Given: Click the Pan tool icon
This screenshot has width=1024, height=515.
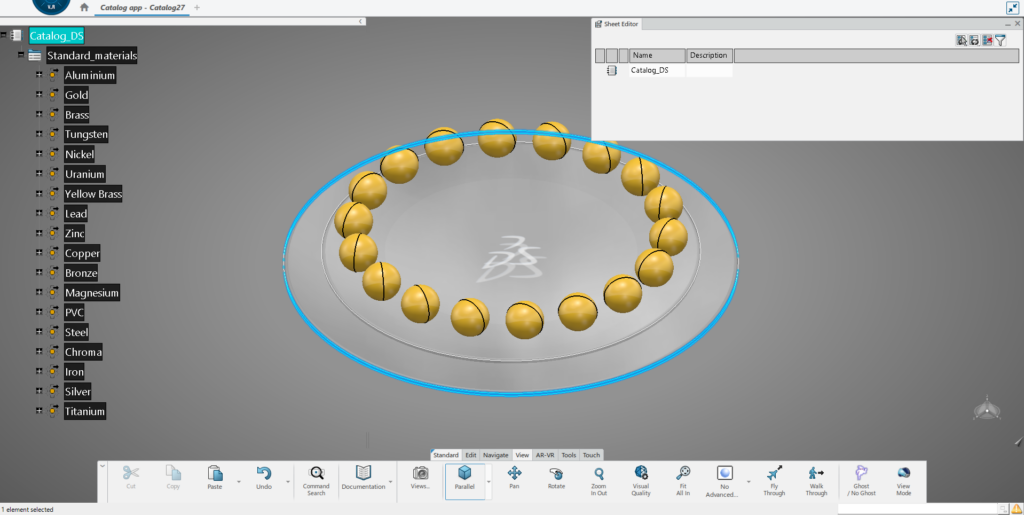Looking at the screenshot, I should [514, 474].
